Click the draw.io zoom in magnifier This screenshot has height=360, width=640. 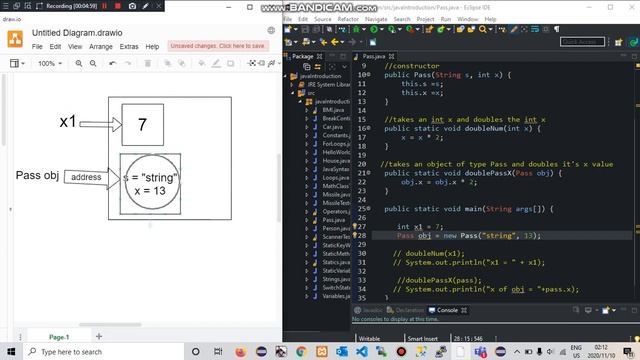tap(79, 63)
